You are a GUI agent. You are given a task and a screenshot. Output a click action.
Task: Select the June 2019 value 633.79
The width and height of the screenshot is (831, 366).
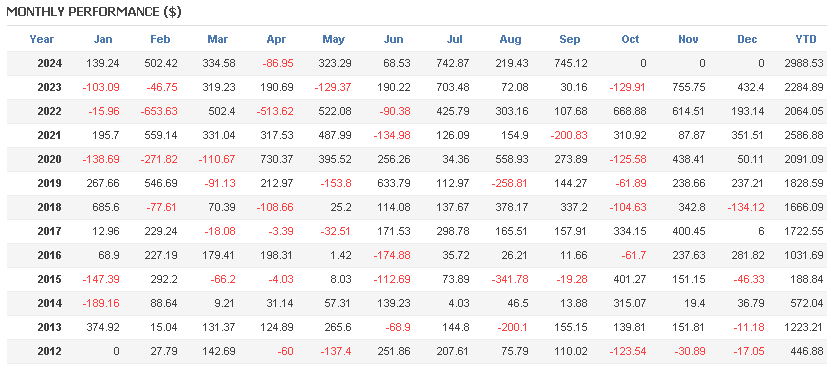[393, 183]
